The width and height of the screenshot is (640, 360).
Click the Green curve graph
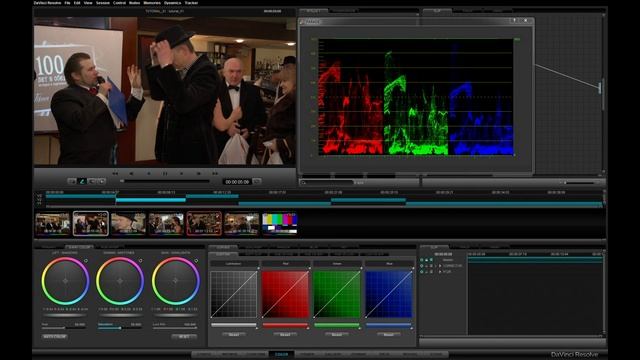pos(337,294)
